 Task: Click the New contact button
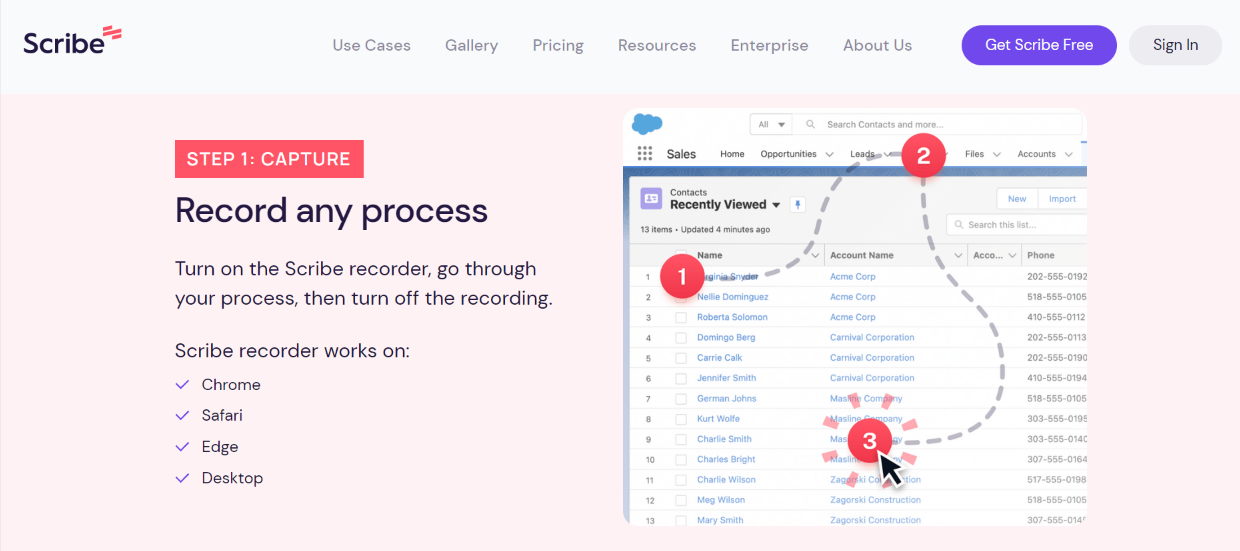click(1017, 198)
